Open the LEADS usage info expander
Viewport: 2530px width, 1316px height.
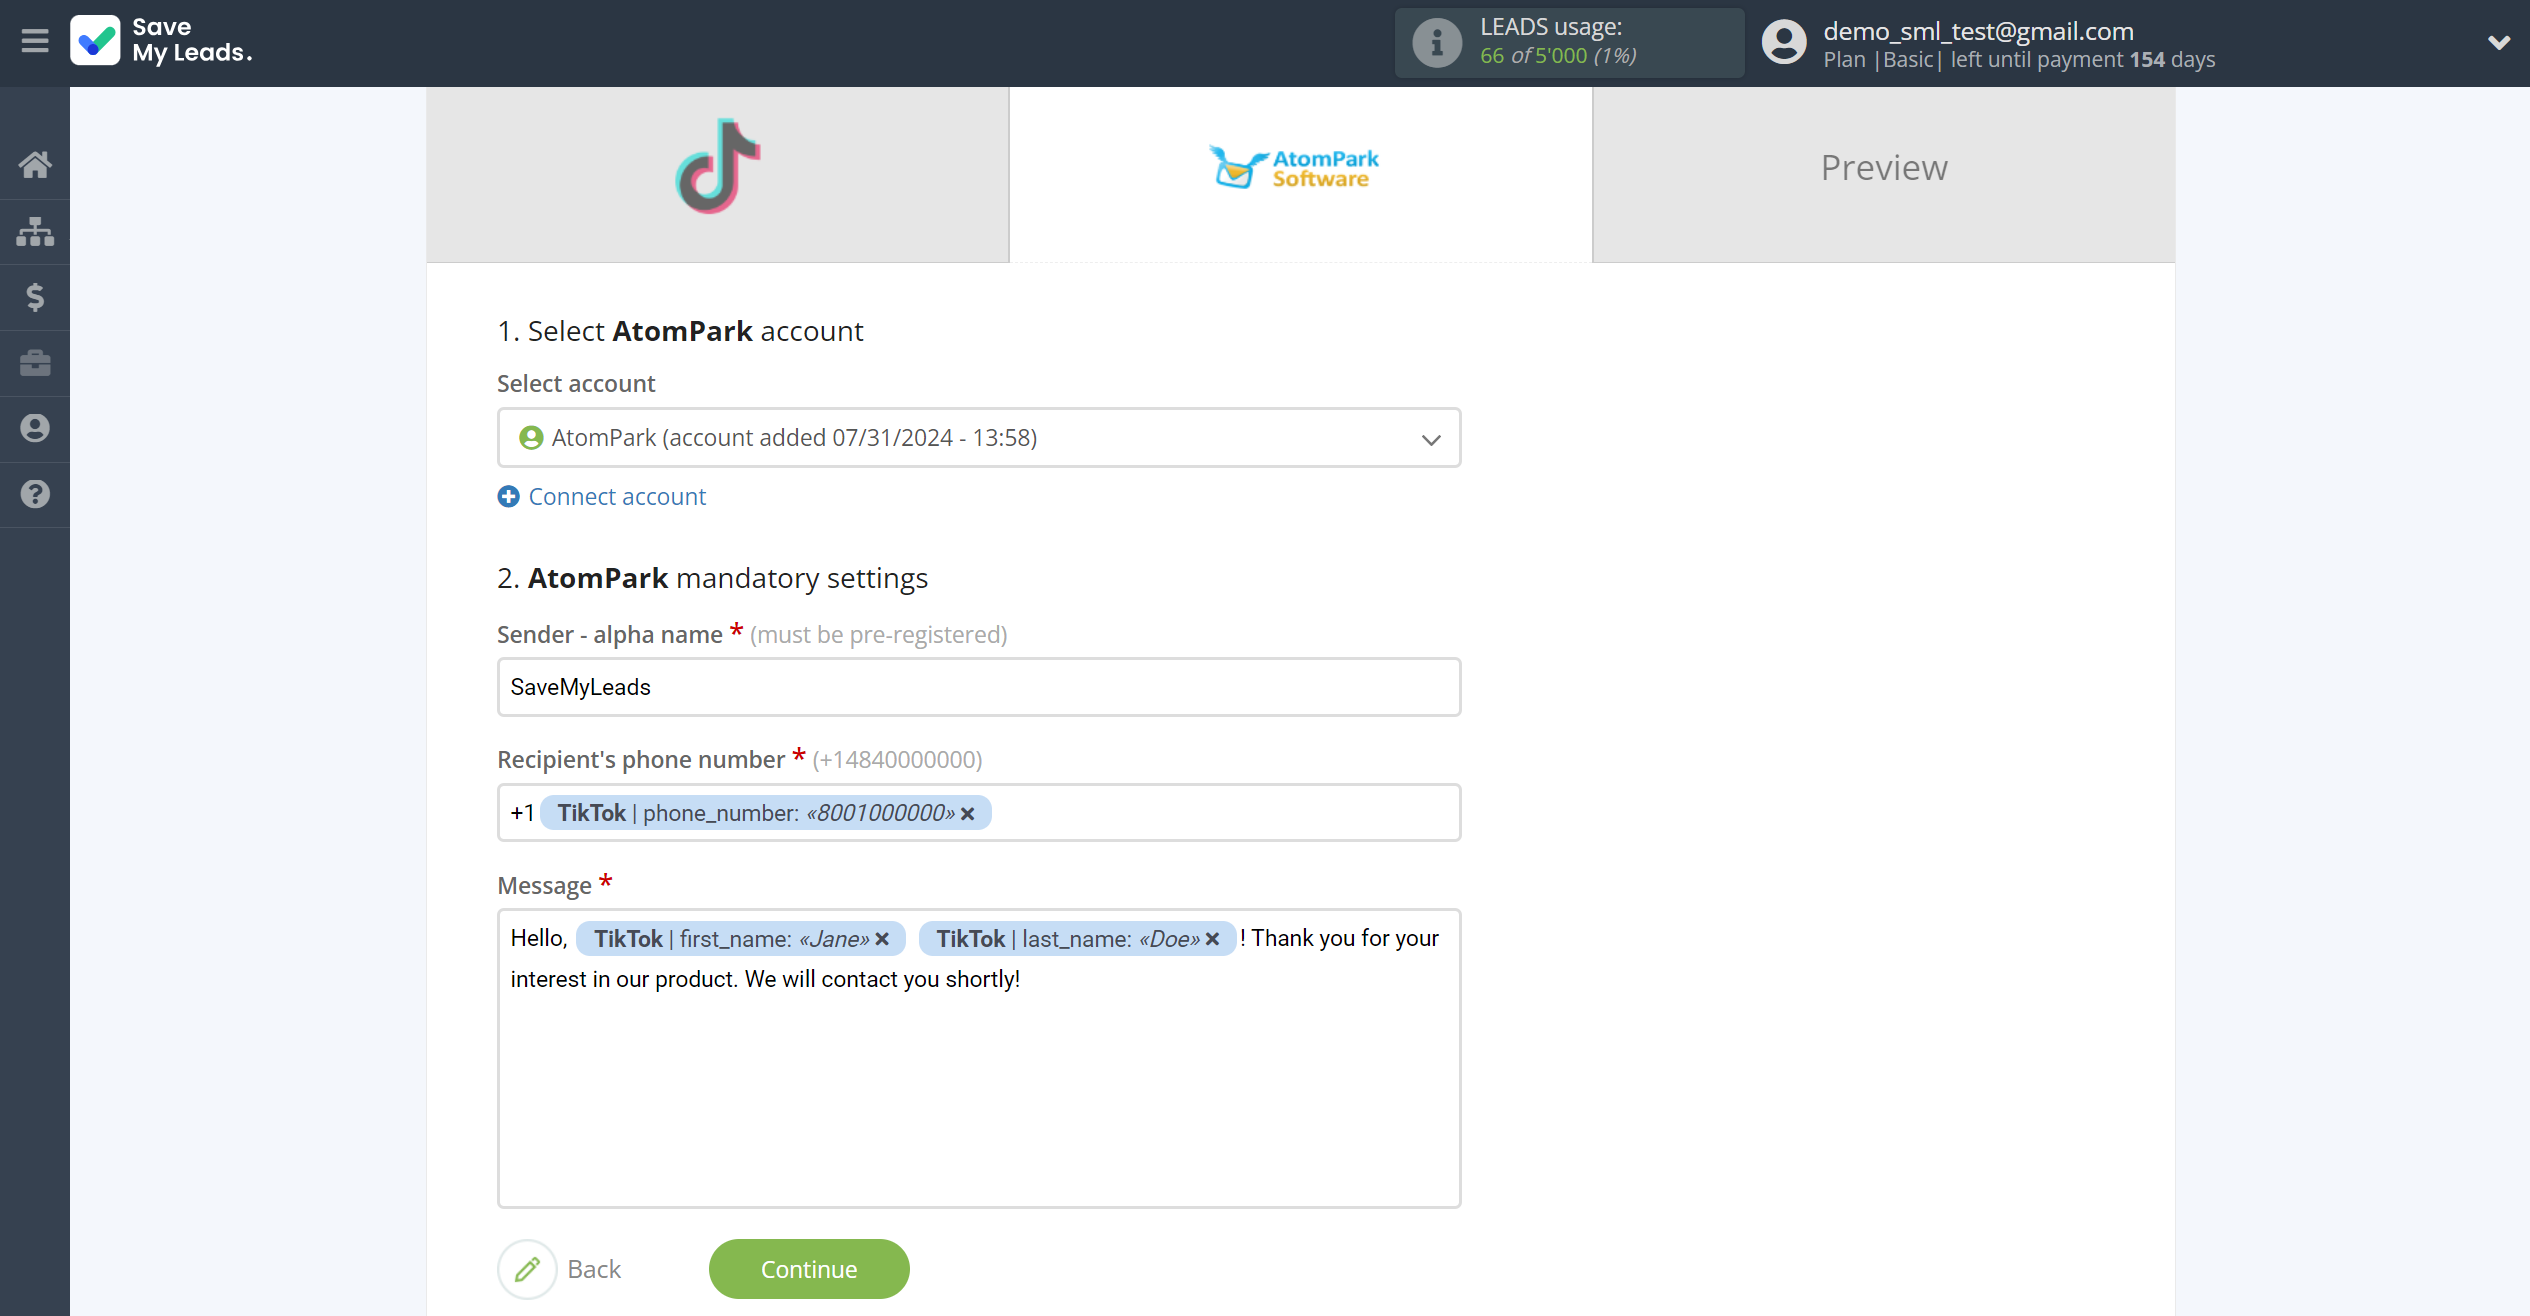(1437, 44)
